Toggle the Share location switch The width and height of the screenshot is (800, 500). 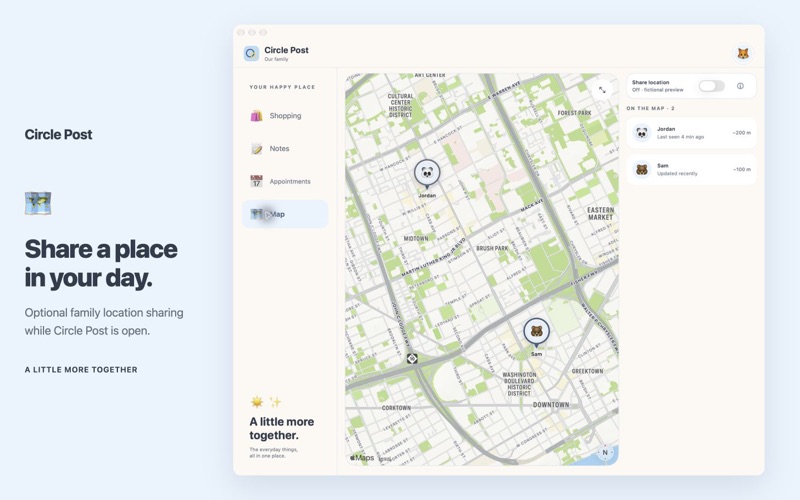[x=711, y=86]
